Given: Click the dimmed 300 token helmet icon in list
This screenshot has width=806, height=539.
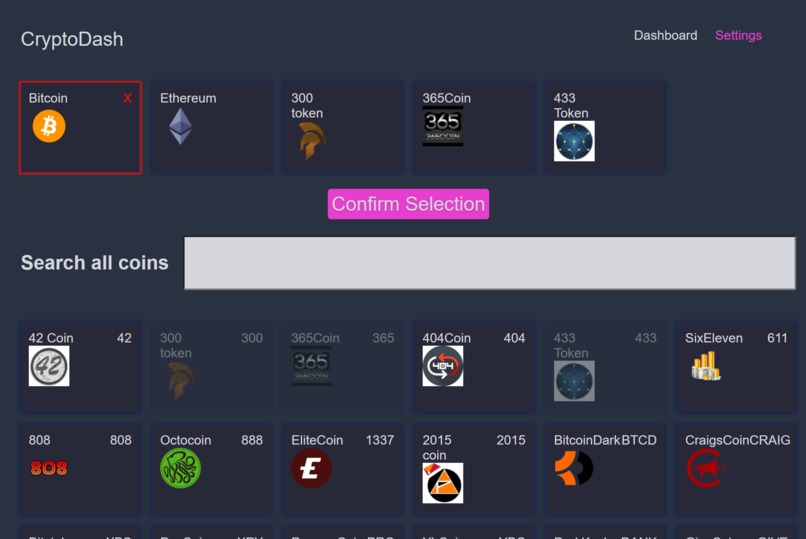Looking at the screenshot, I should pyautogui.click(x=180, y=381).
